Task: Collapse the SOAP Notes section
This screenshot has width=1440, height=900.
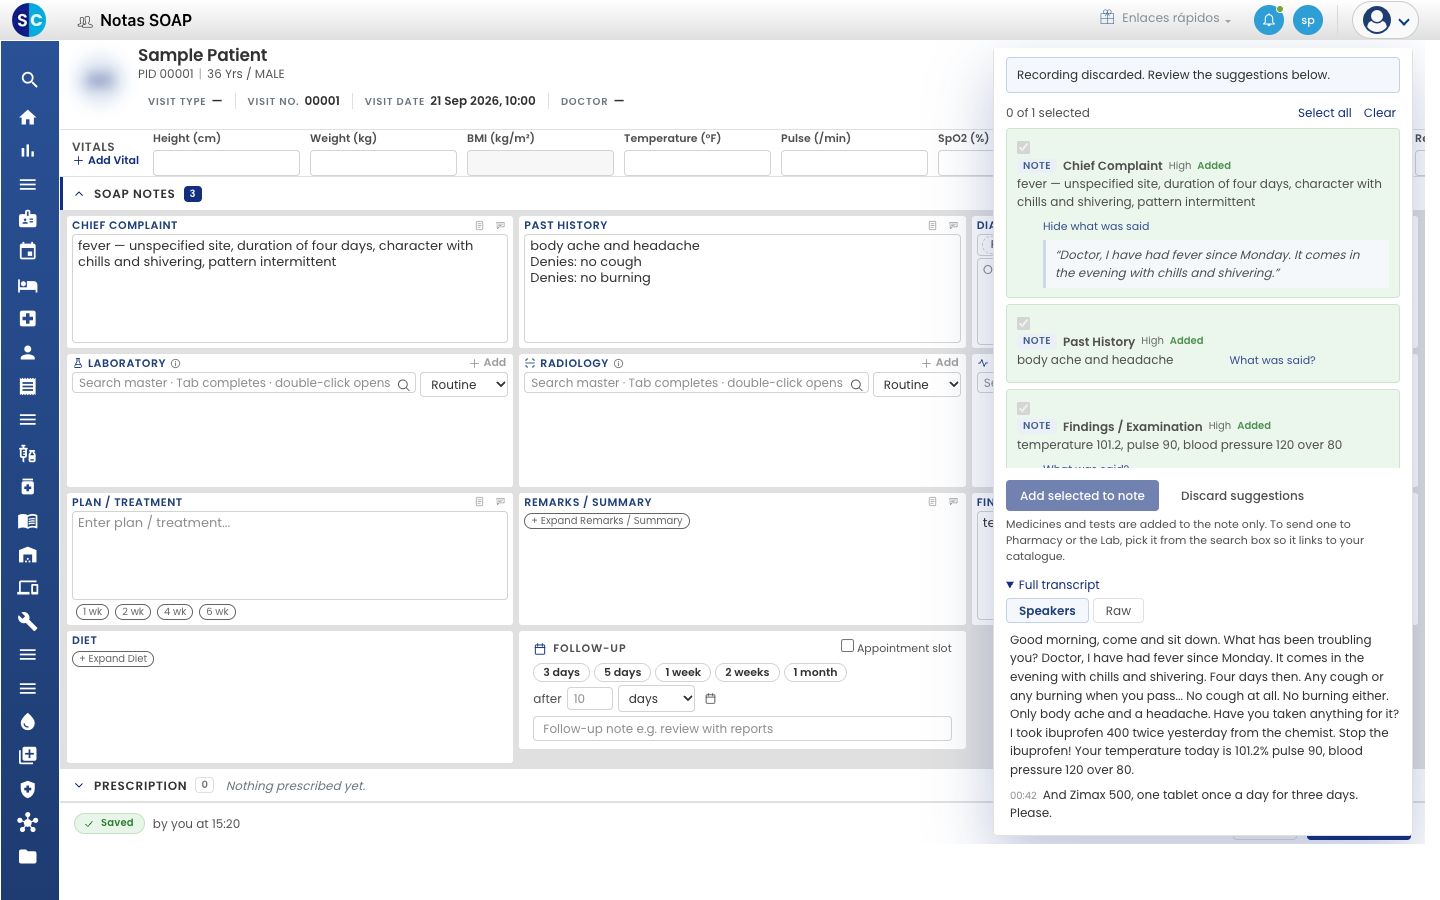Action: click(80, 194)
